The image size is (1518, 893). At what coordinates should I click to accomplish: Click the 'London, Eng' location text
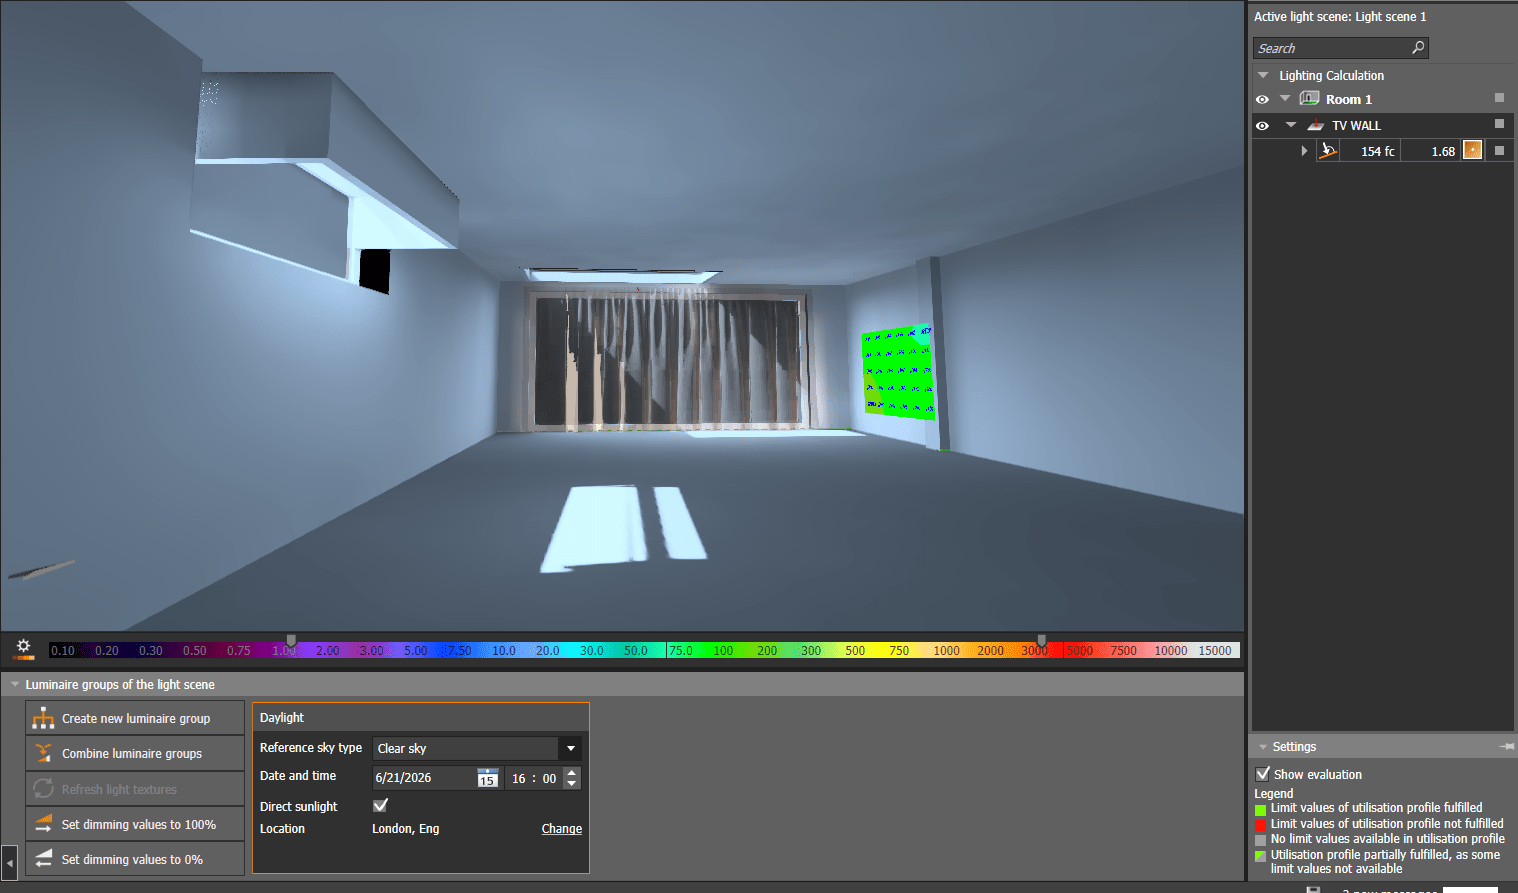click(x=406, y=829)
